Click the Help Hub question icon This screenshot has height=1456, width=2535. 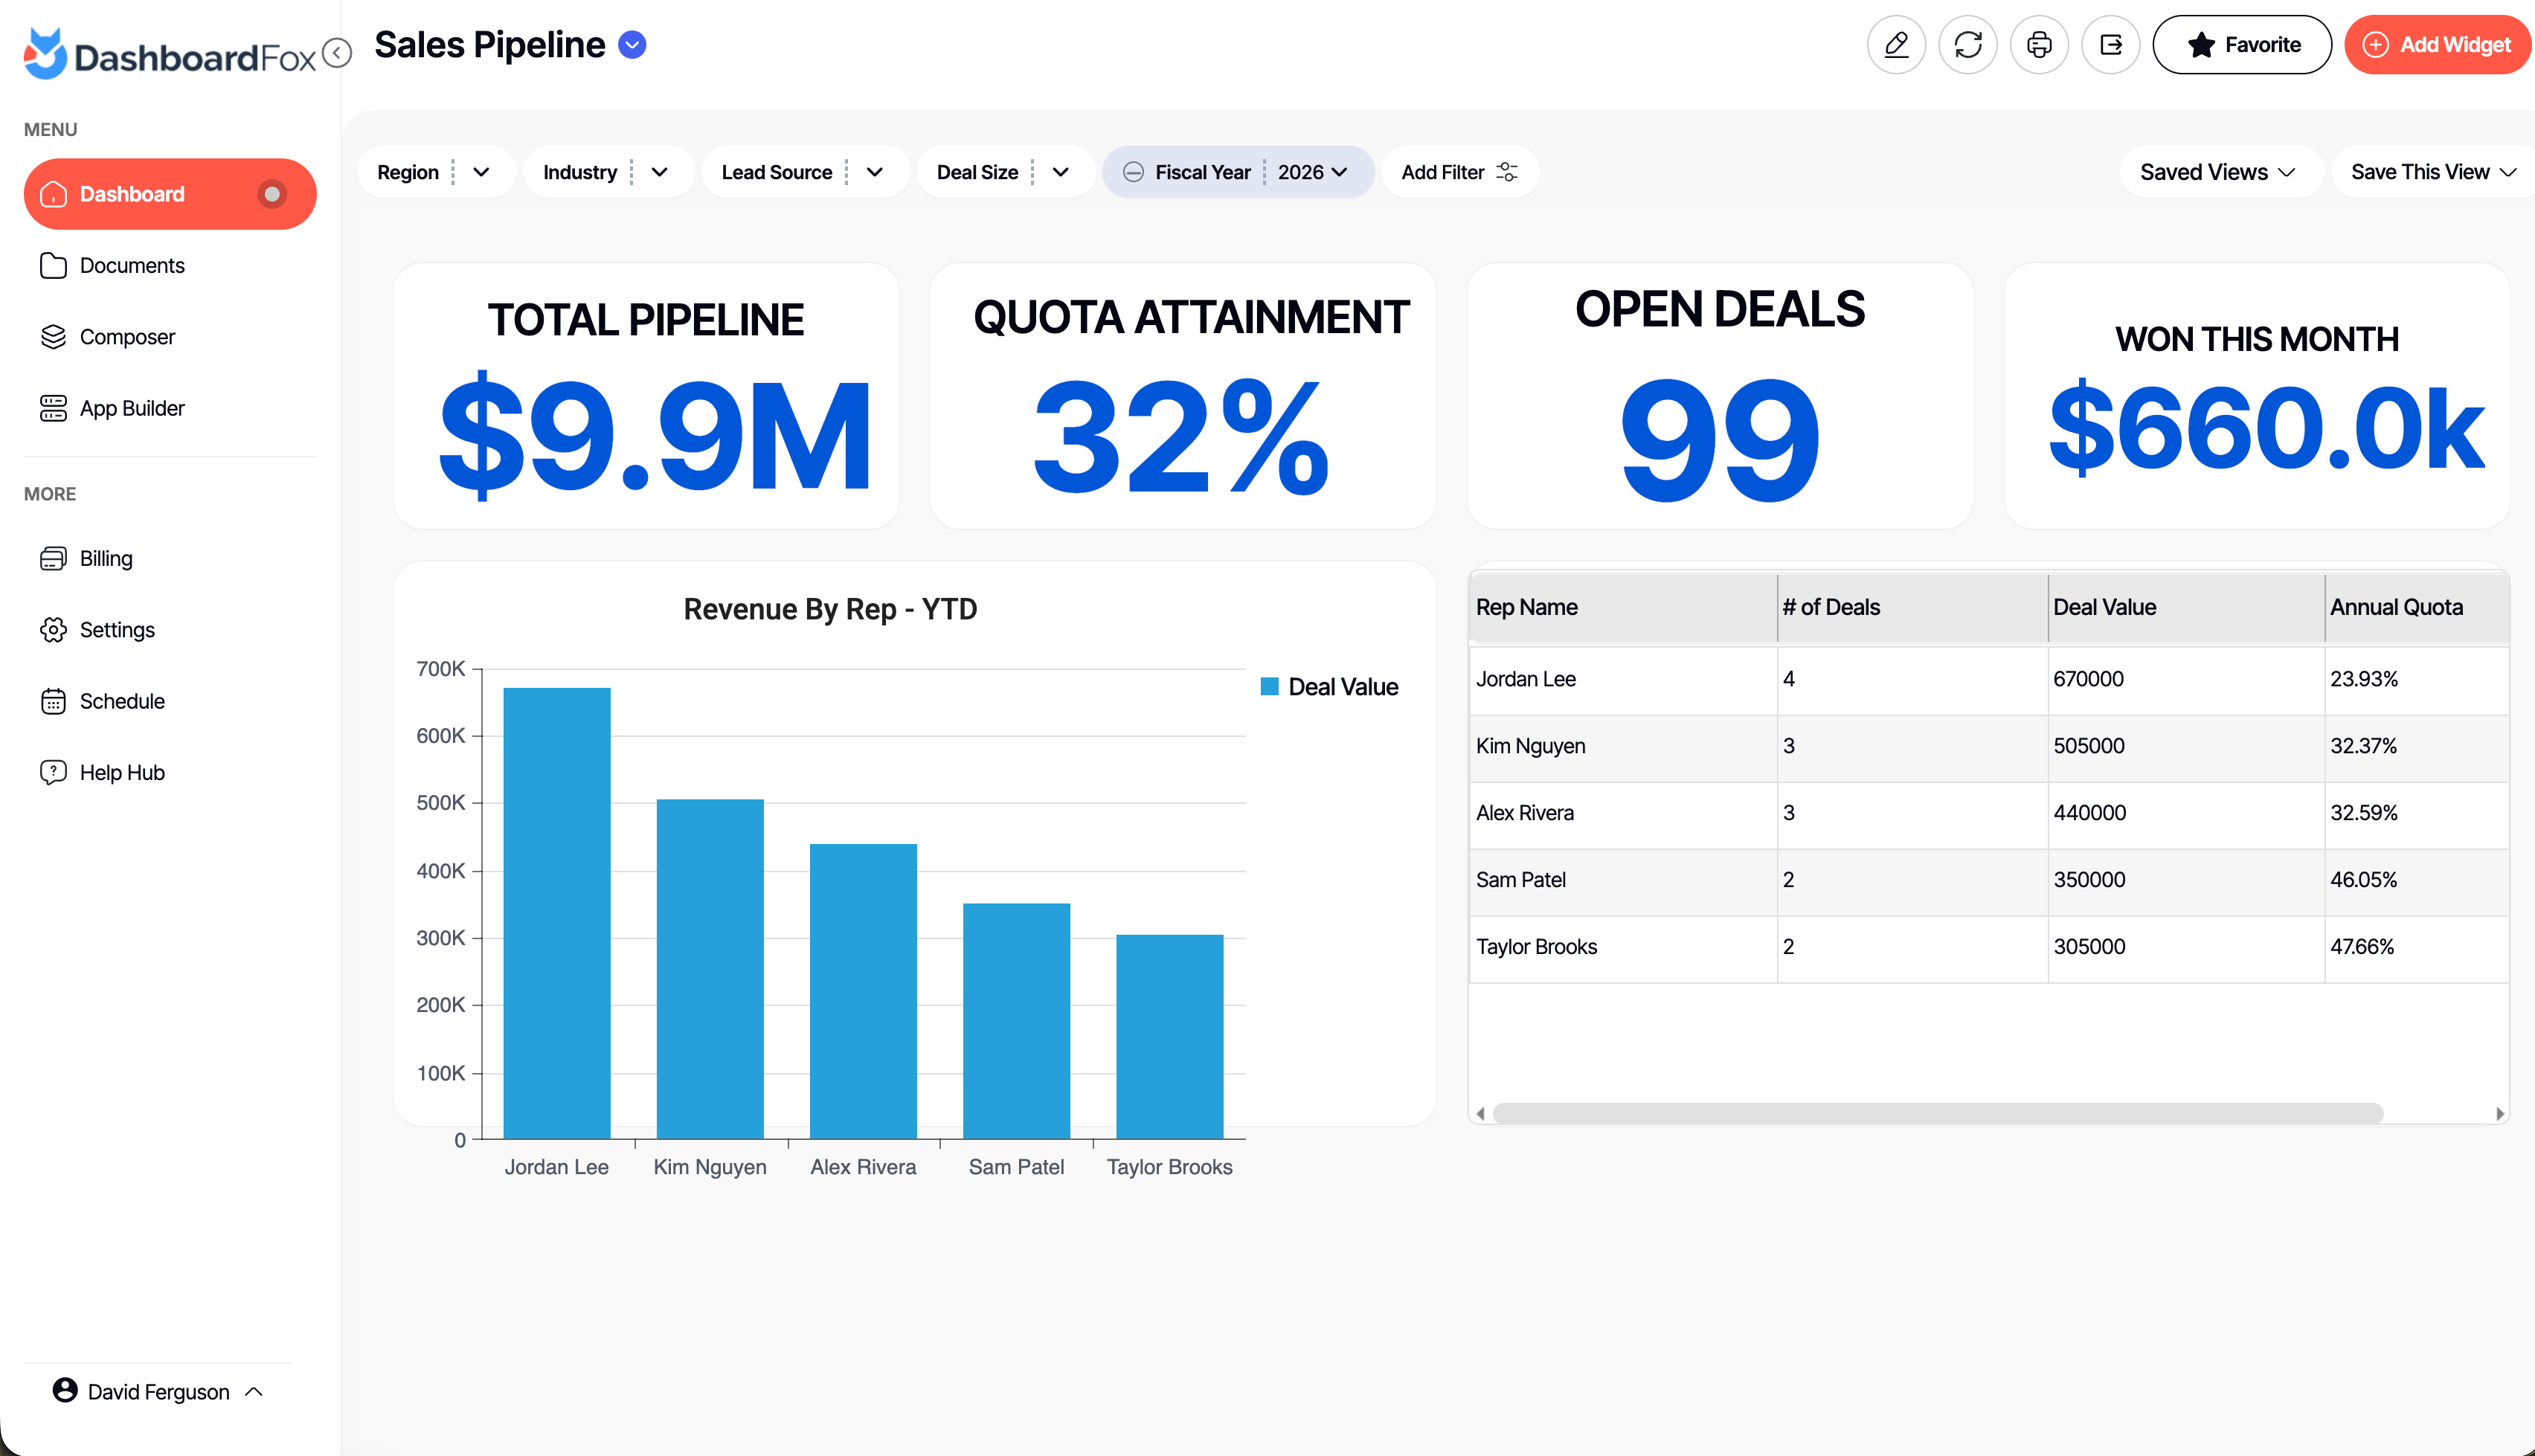point(53,772)
